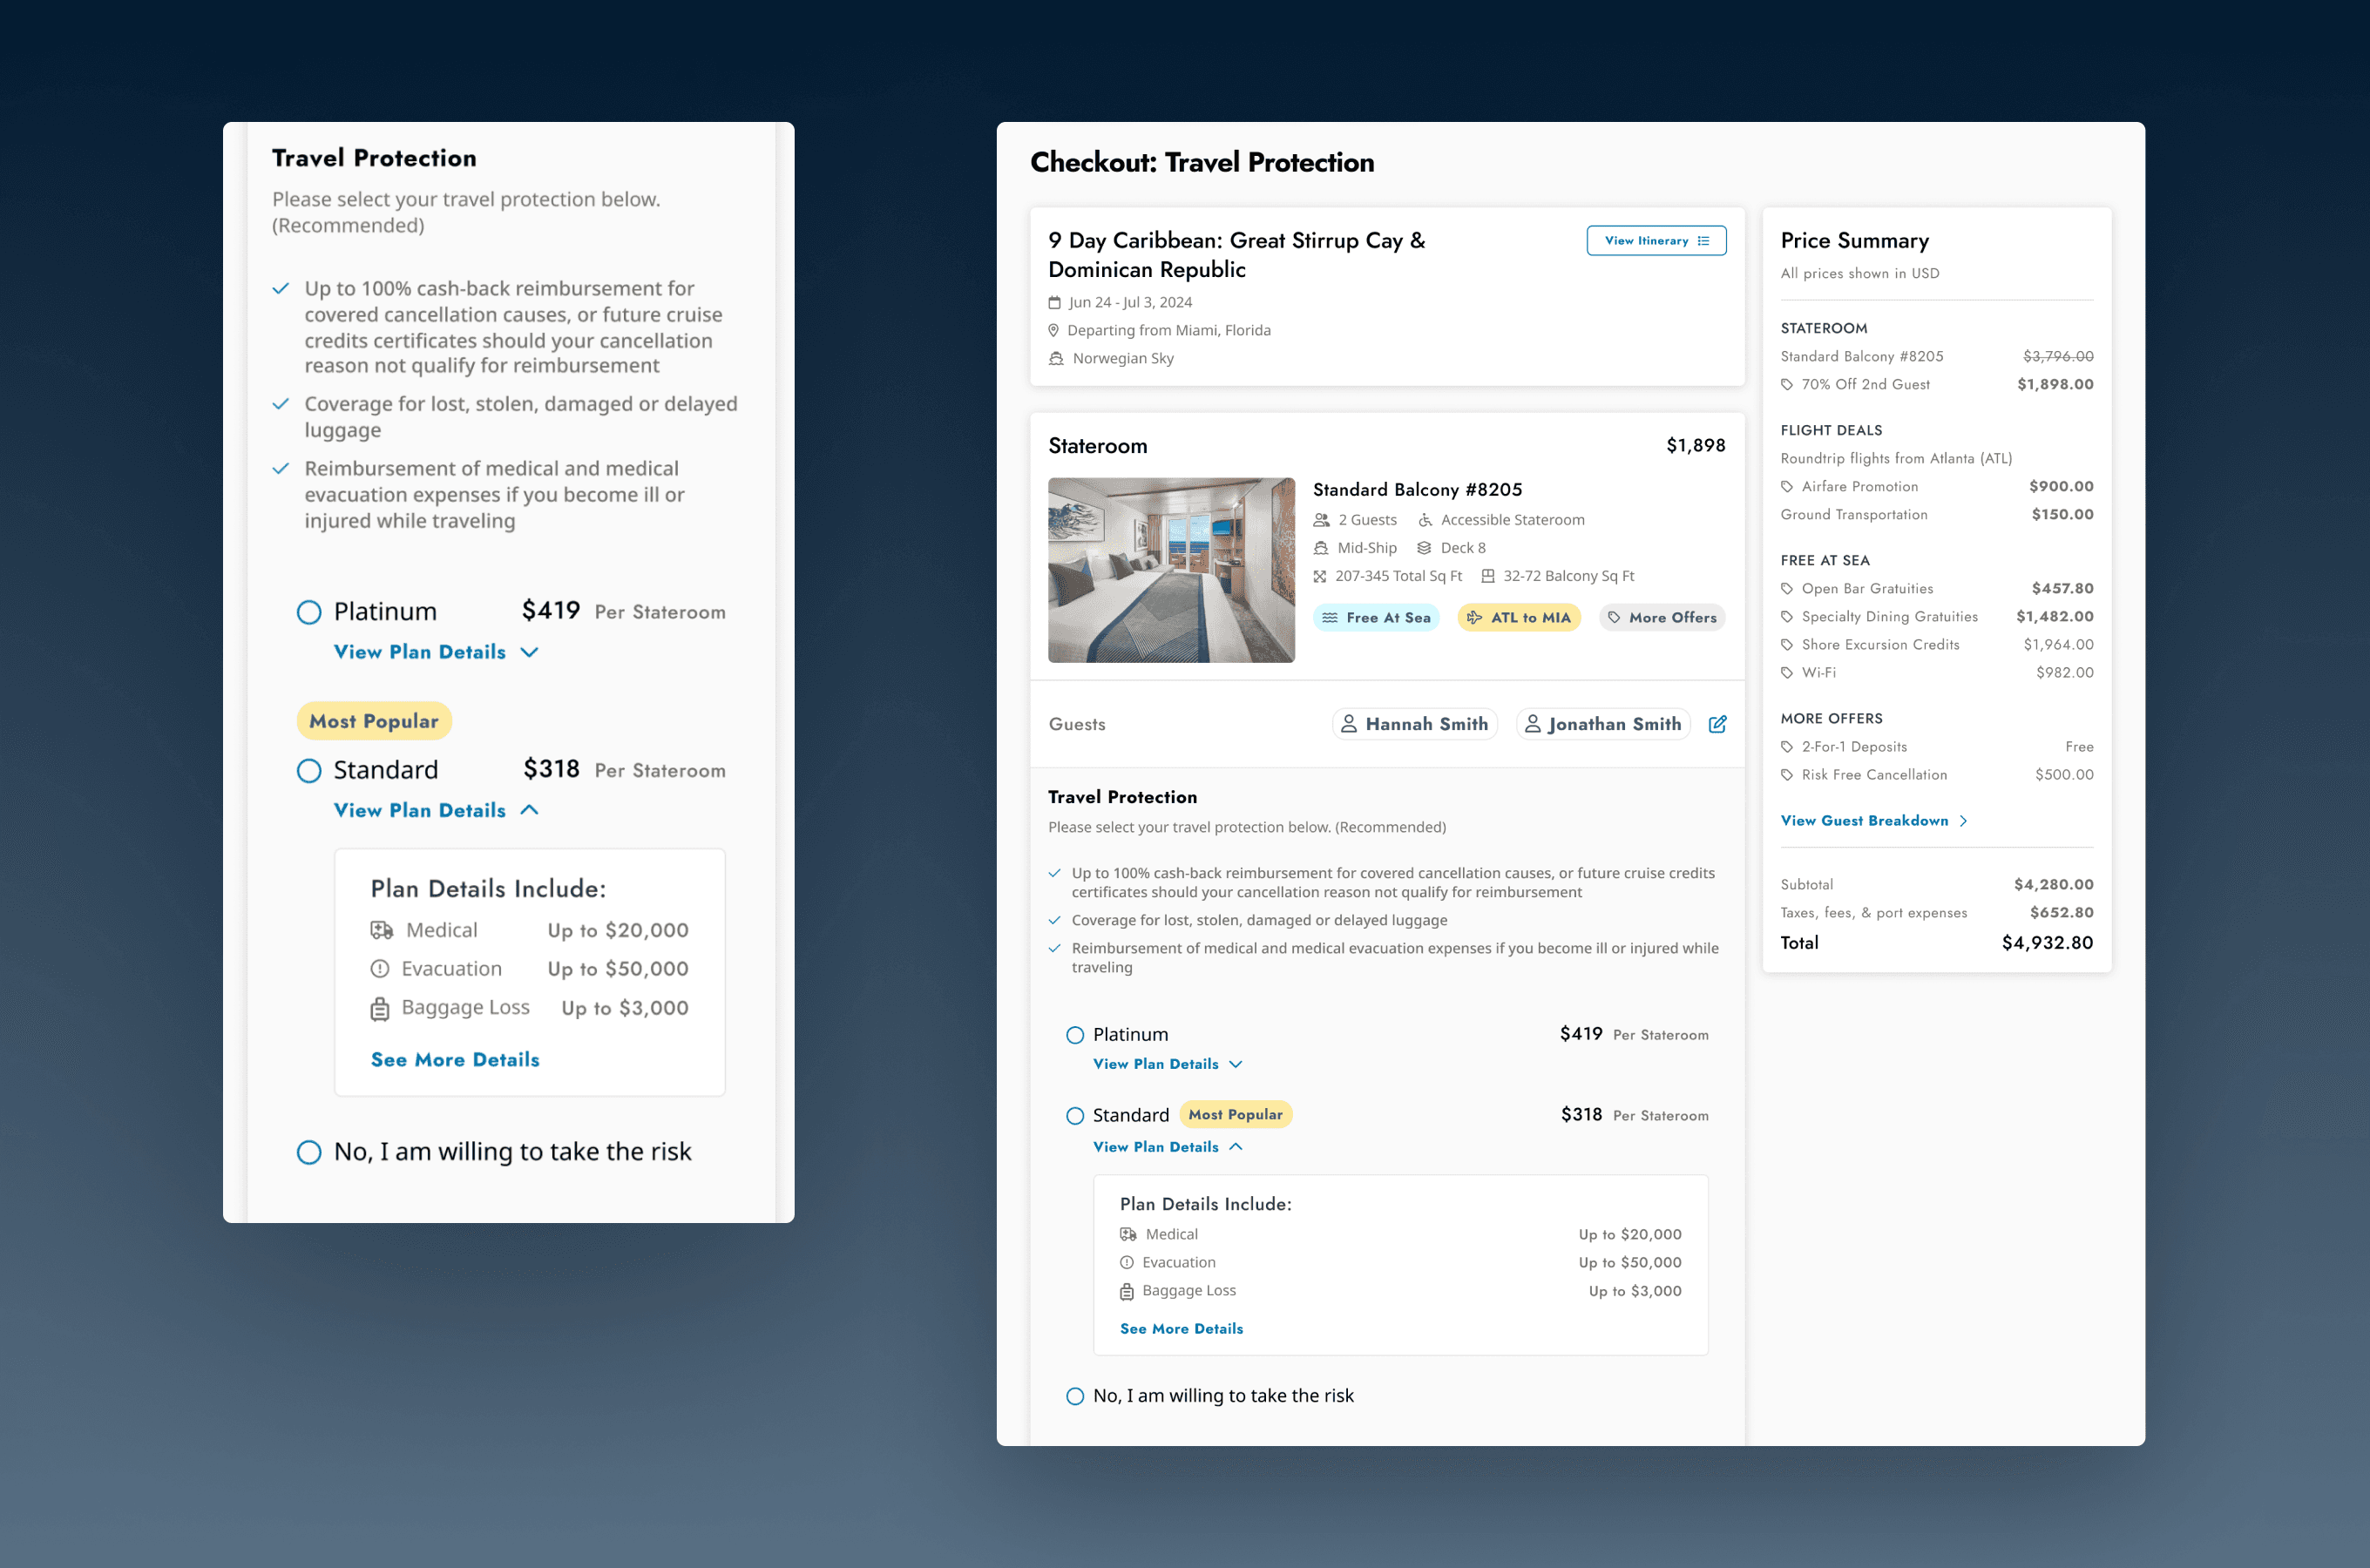The height and width of the screenshot is (1568, 2370).
Task: Click View Itinerary button
Action: click(1656, 241)
